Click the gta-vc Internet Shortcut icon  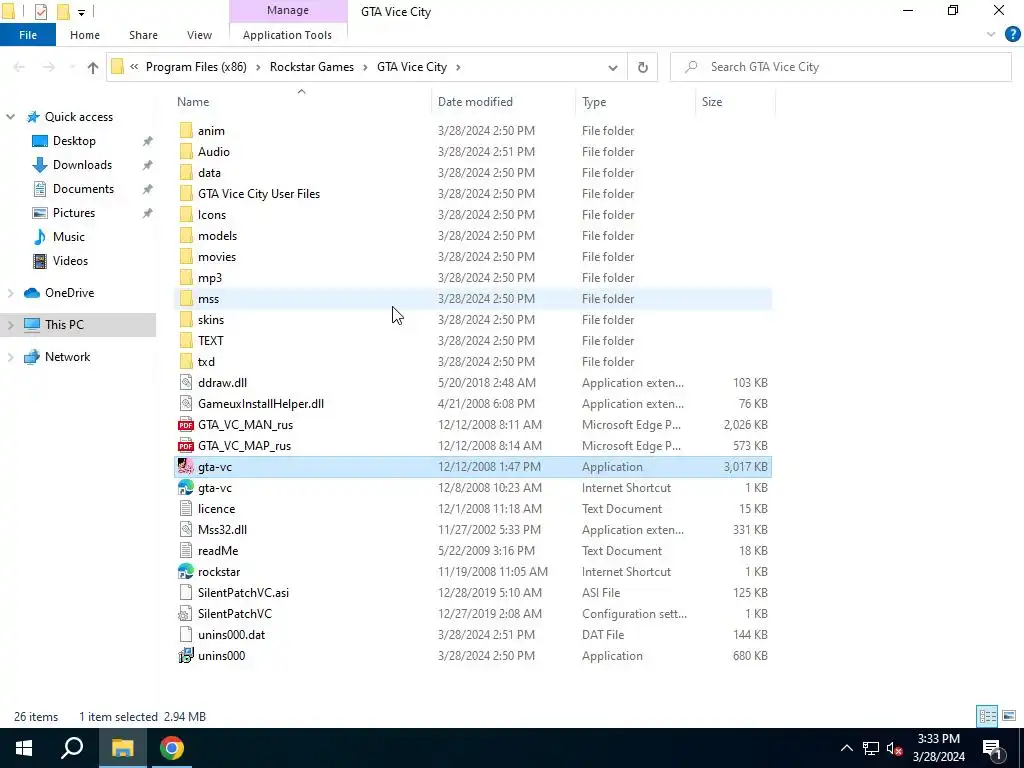click(185, 488)
